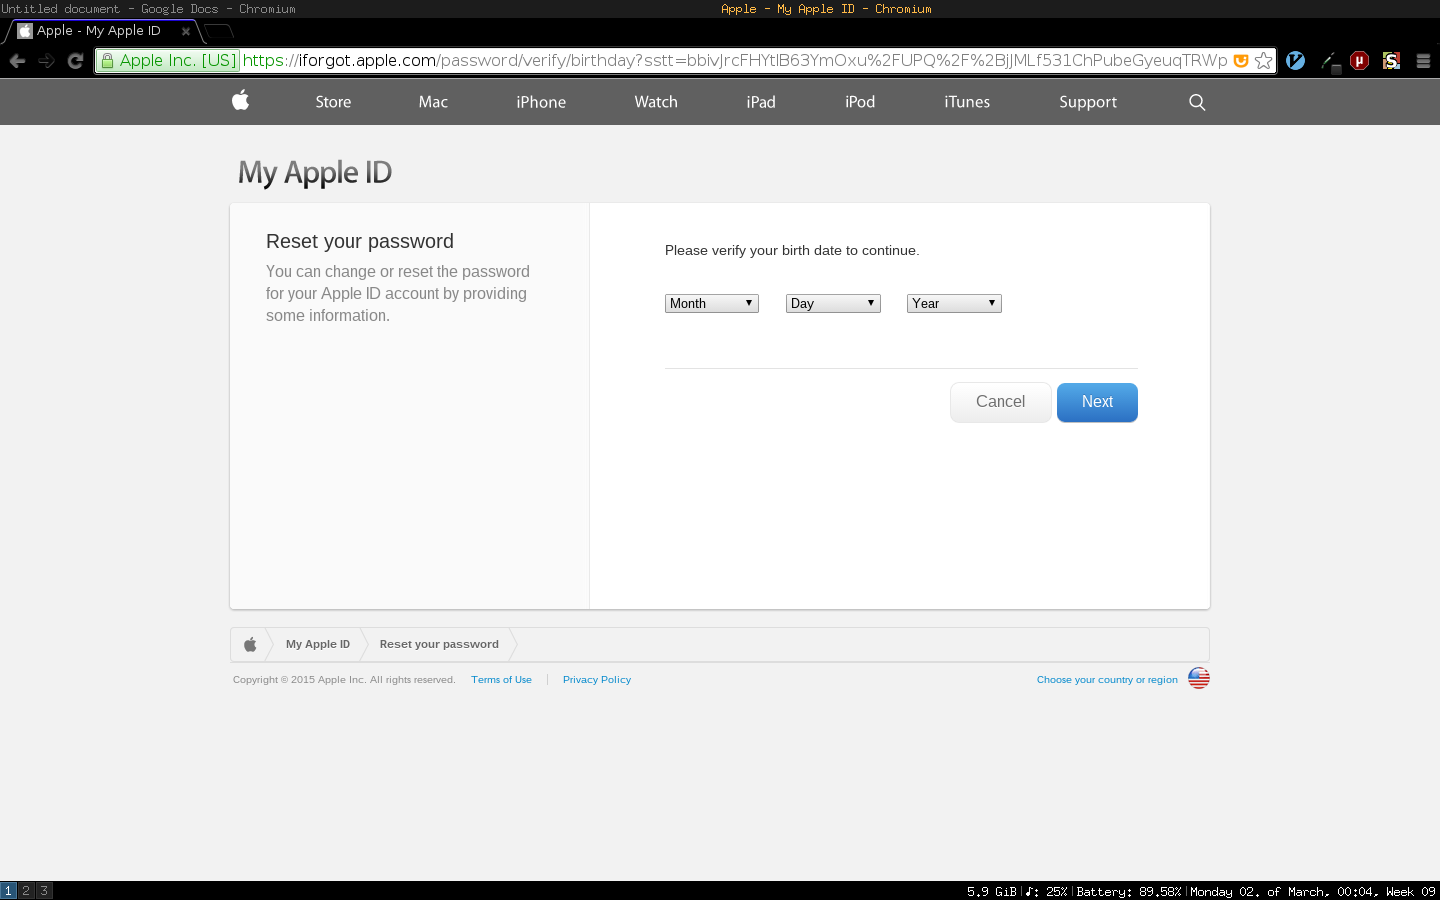
Task: Open the iPad menu item
Action: (761, 102)
